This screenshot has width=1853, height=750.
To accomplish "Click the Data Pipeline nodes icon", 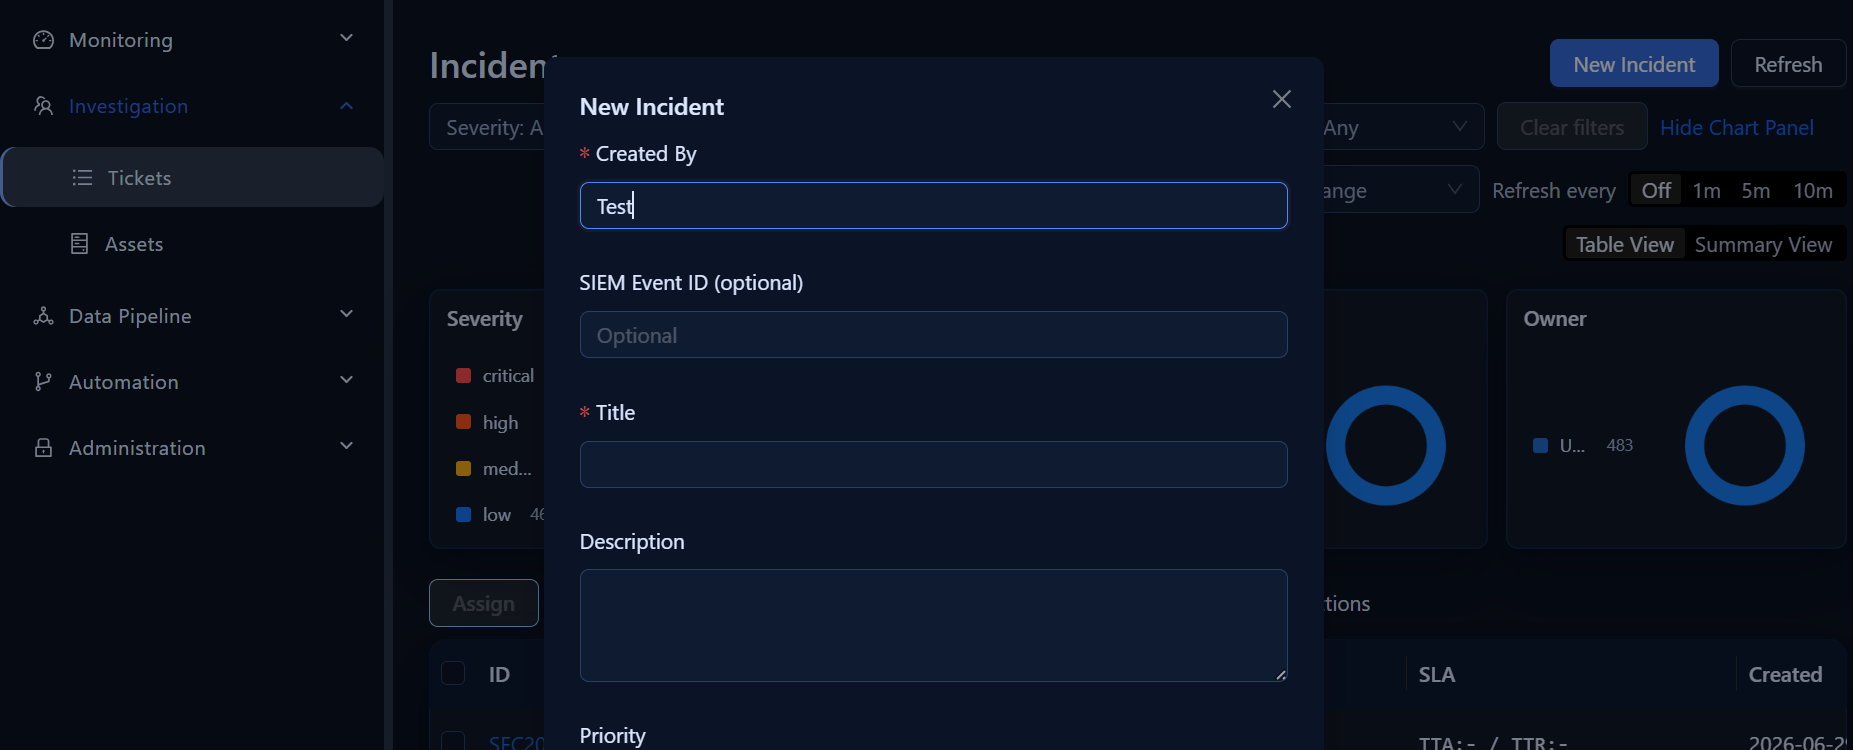I will (43, 316).
